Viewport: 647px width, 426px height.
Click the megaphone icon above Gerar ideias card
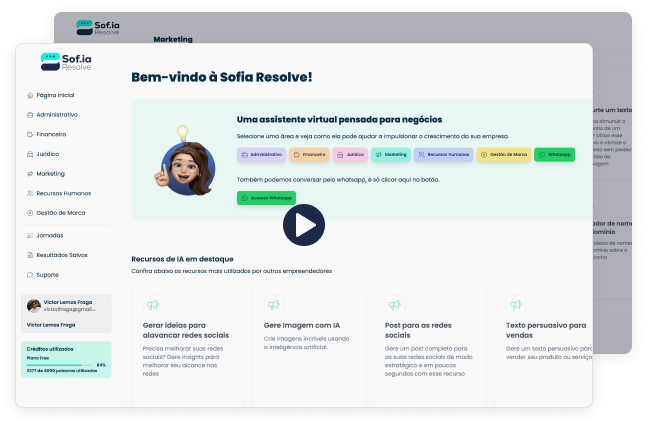[152, 305]
